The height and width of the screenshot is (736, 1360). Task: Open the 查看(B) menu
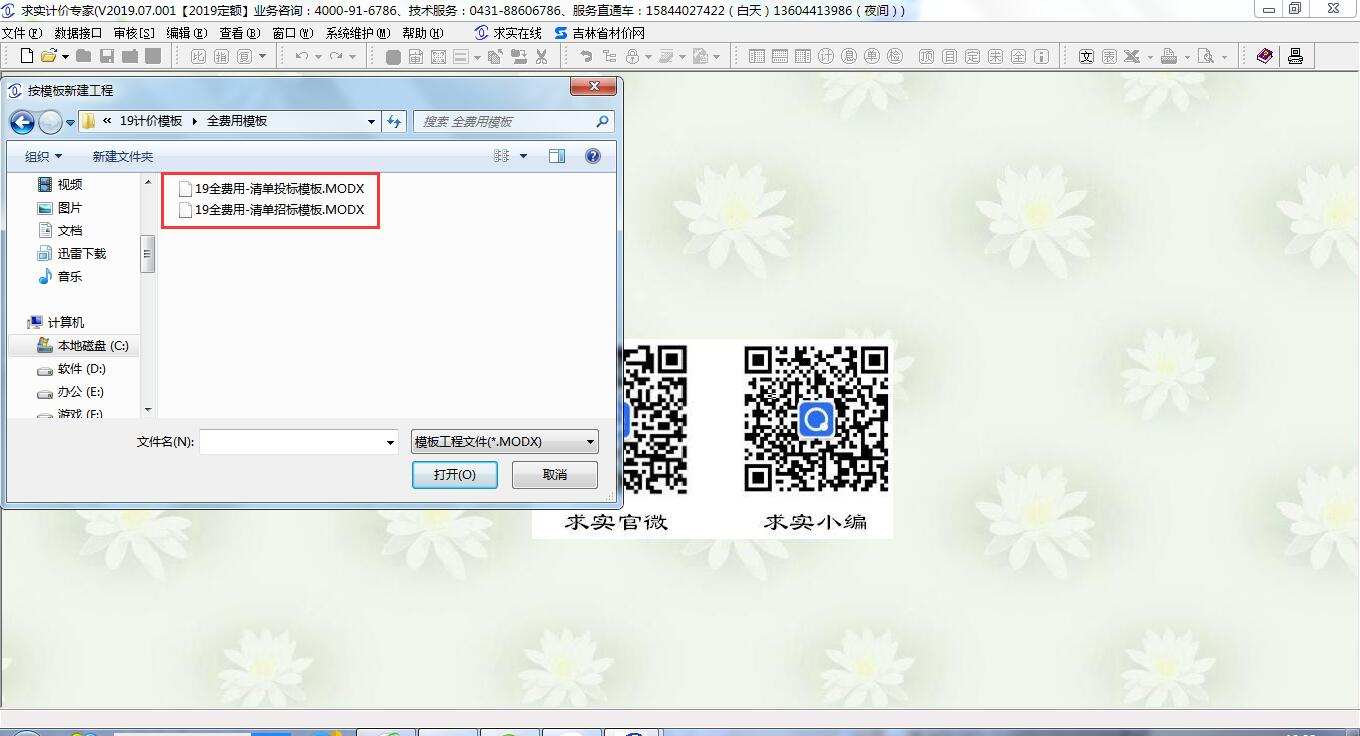click(239, 33)
